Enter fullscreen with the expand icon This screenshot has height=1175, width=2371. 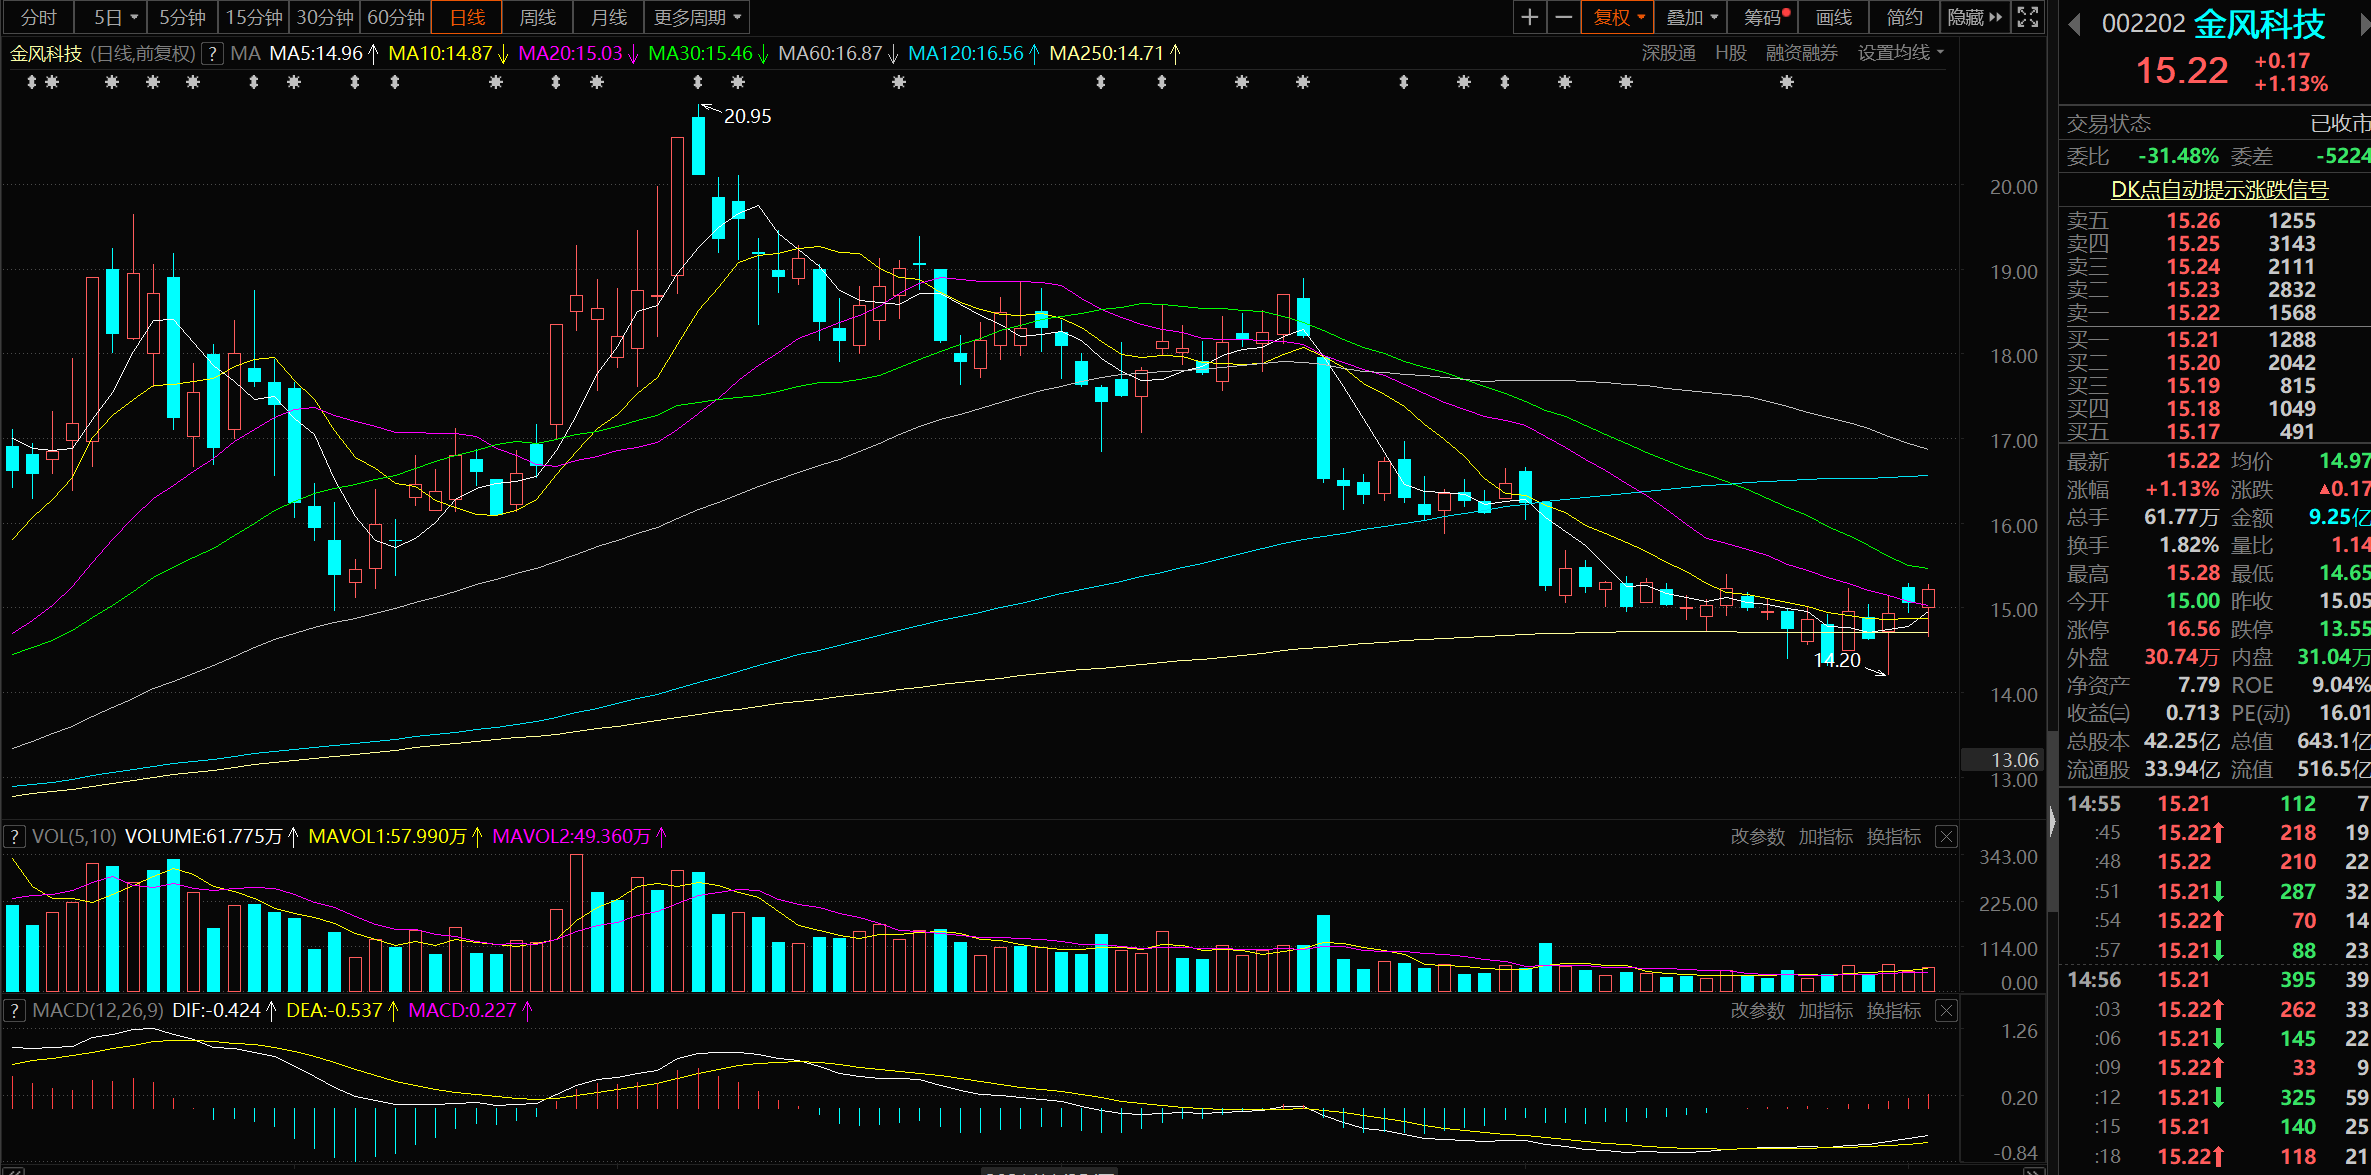pos(2028,17)
